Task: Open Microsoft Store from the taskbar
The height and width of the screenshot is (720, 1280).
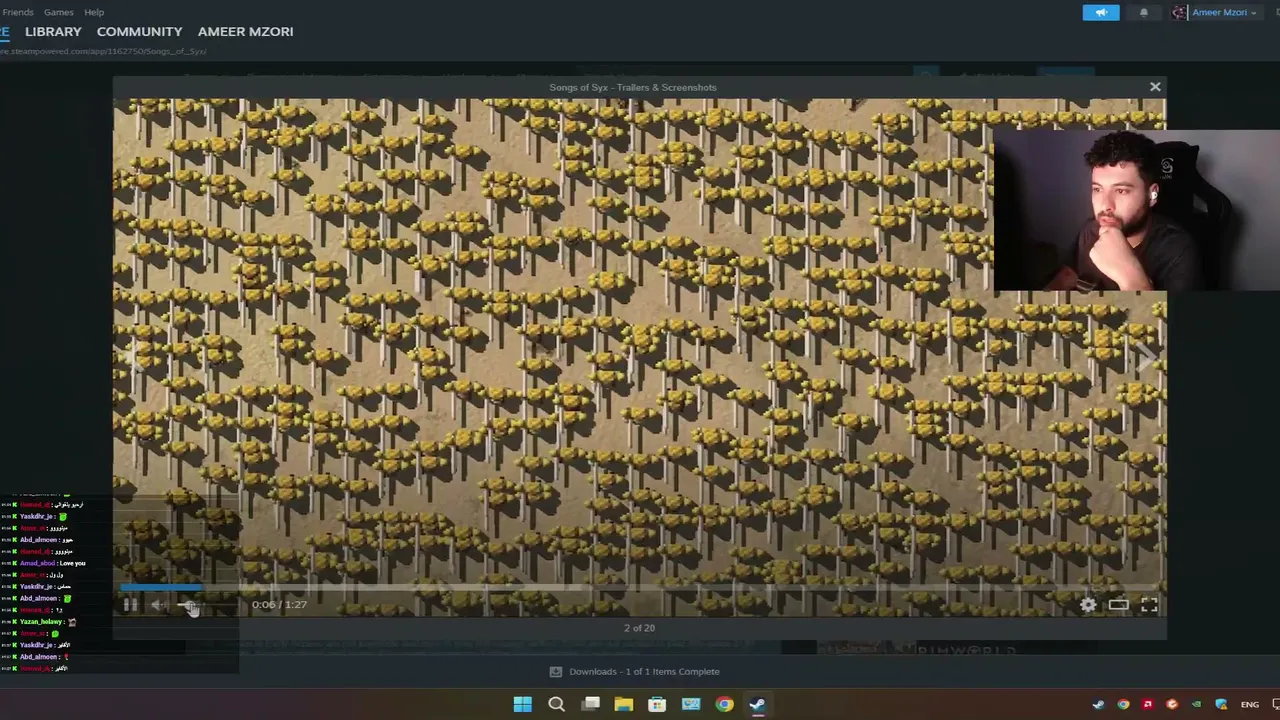Action: (657, 704)
